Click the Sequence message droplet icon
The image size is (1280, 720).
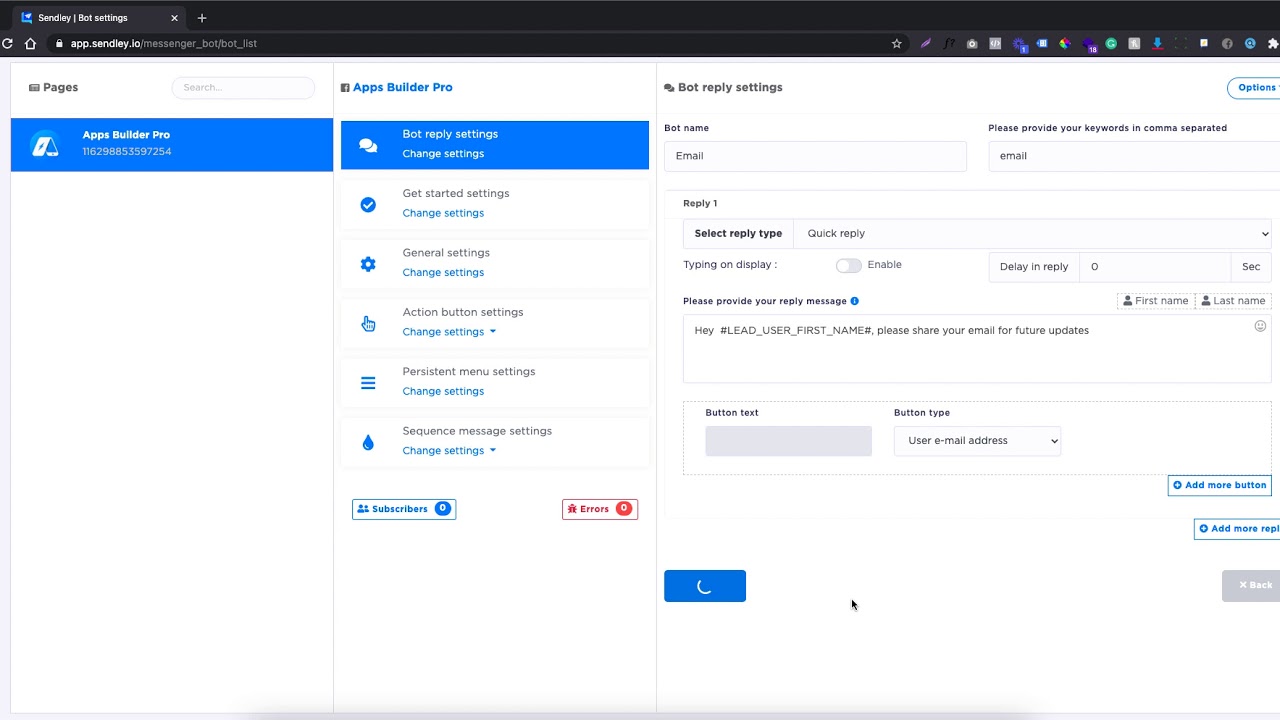[368, 442]
